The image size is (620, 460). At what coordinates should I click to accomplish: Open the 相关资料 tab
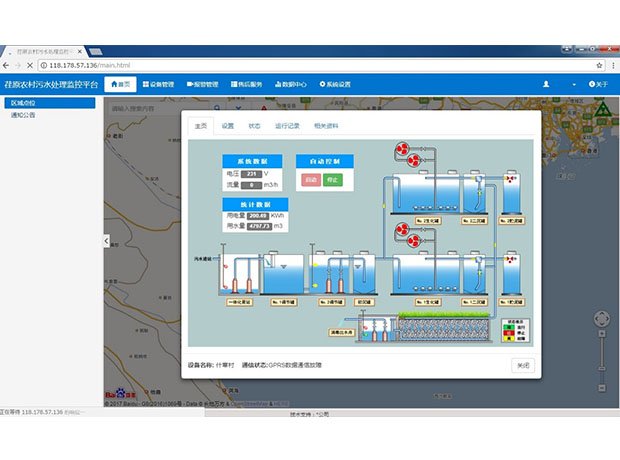point(327,126)
